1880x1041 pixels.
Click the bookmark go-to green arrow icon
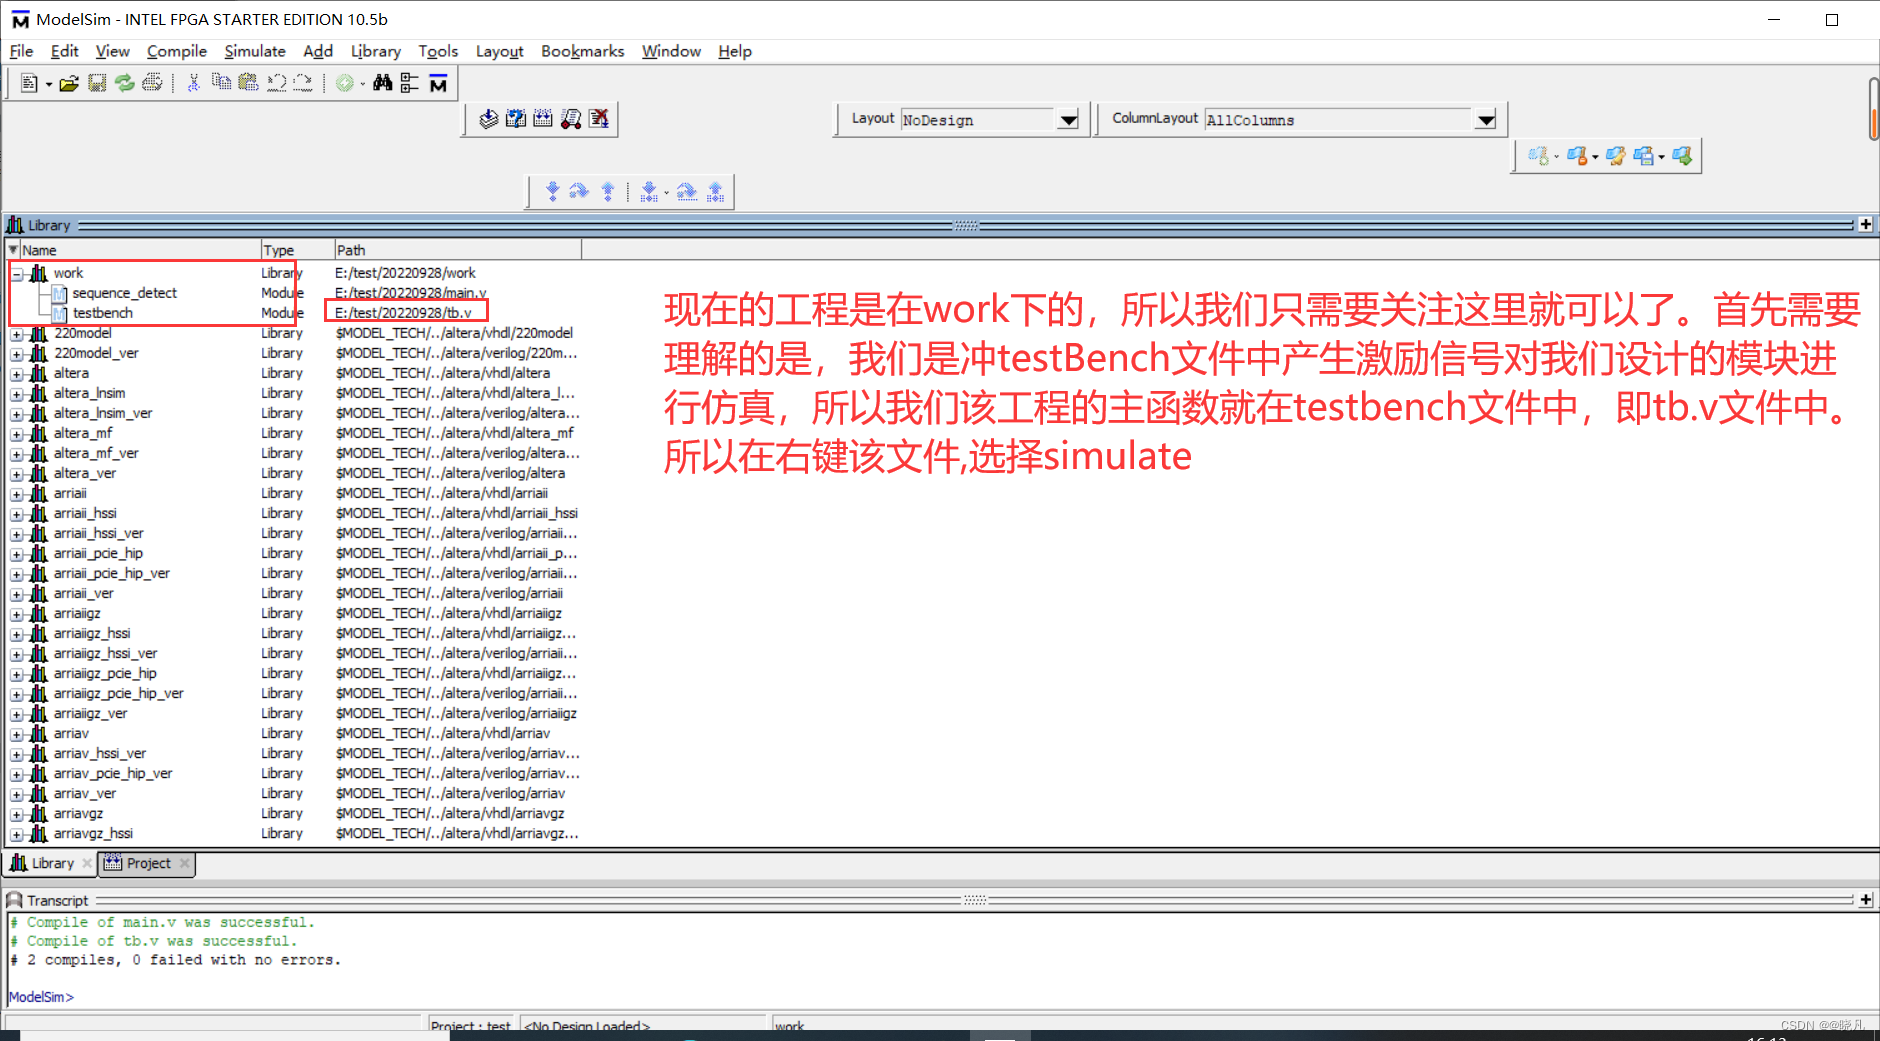(x=1682, y=156)
